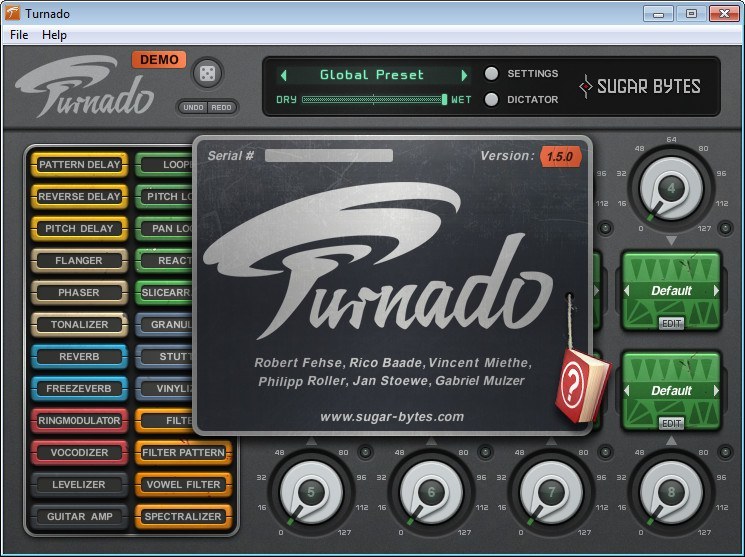Image resolution: width=745 pixels, height=557 pixels.
Task: Click the orange DEMO badge
Action: point(159,59)
